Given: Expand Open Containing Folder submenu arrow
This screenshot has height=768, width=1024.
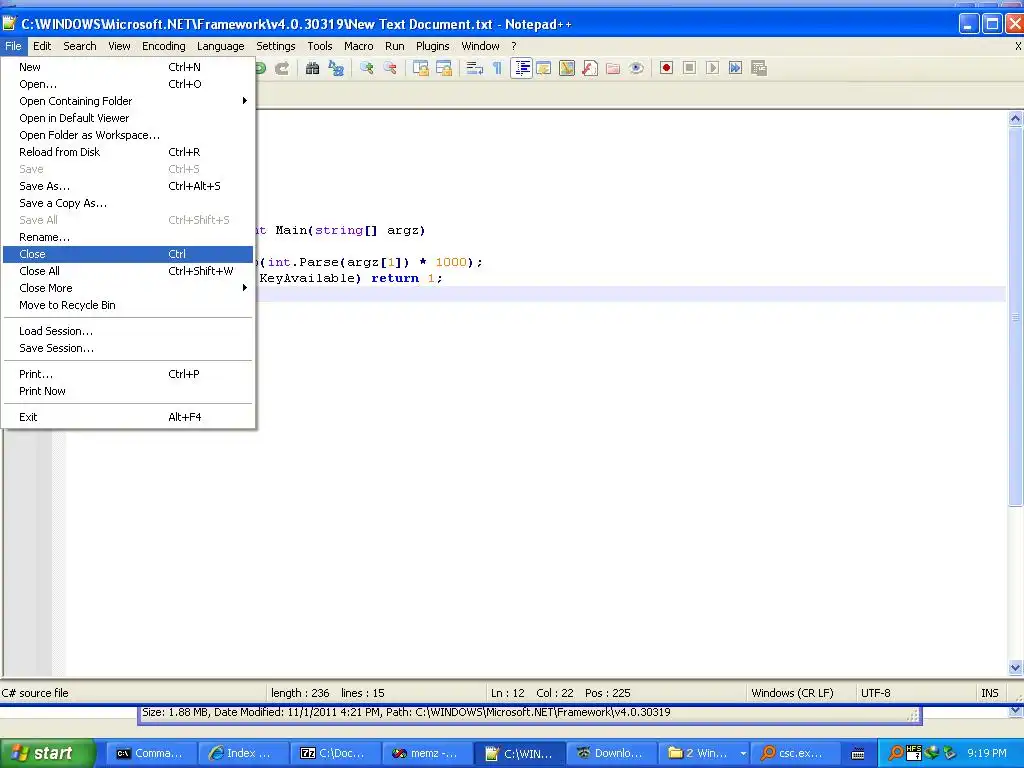Looking at the screenshot, I should [x=245, y=101].
